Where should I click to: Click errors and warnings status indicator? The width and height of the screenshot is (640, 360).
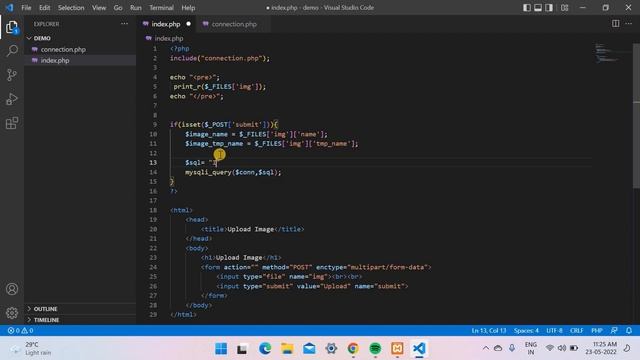coord(20,331)
